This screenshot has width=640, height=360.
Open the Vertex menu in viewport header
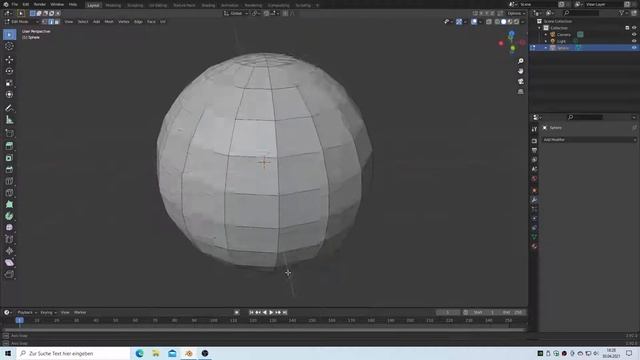click(124, 22)
